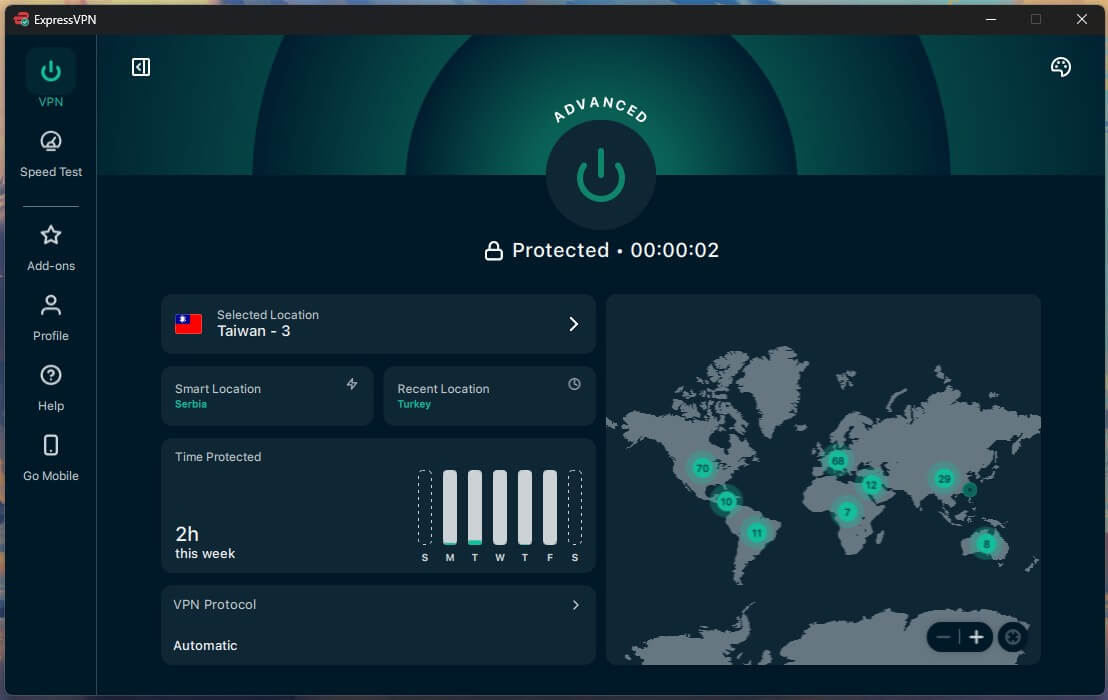Viewport: 1108px width, 700px height.
Task: Open the Speed Test page
Action: [50, 153]
